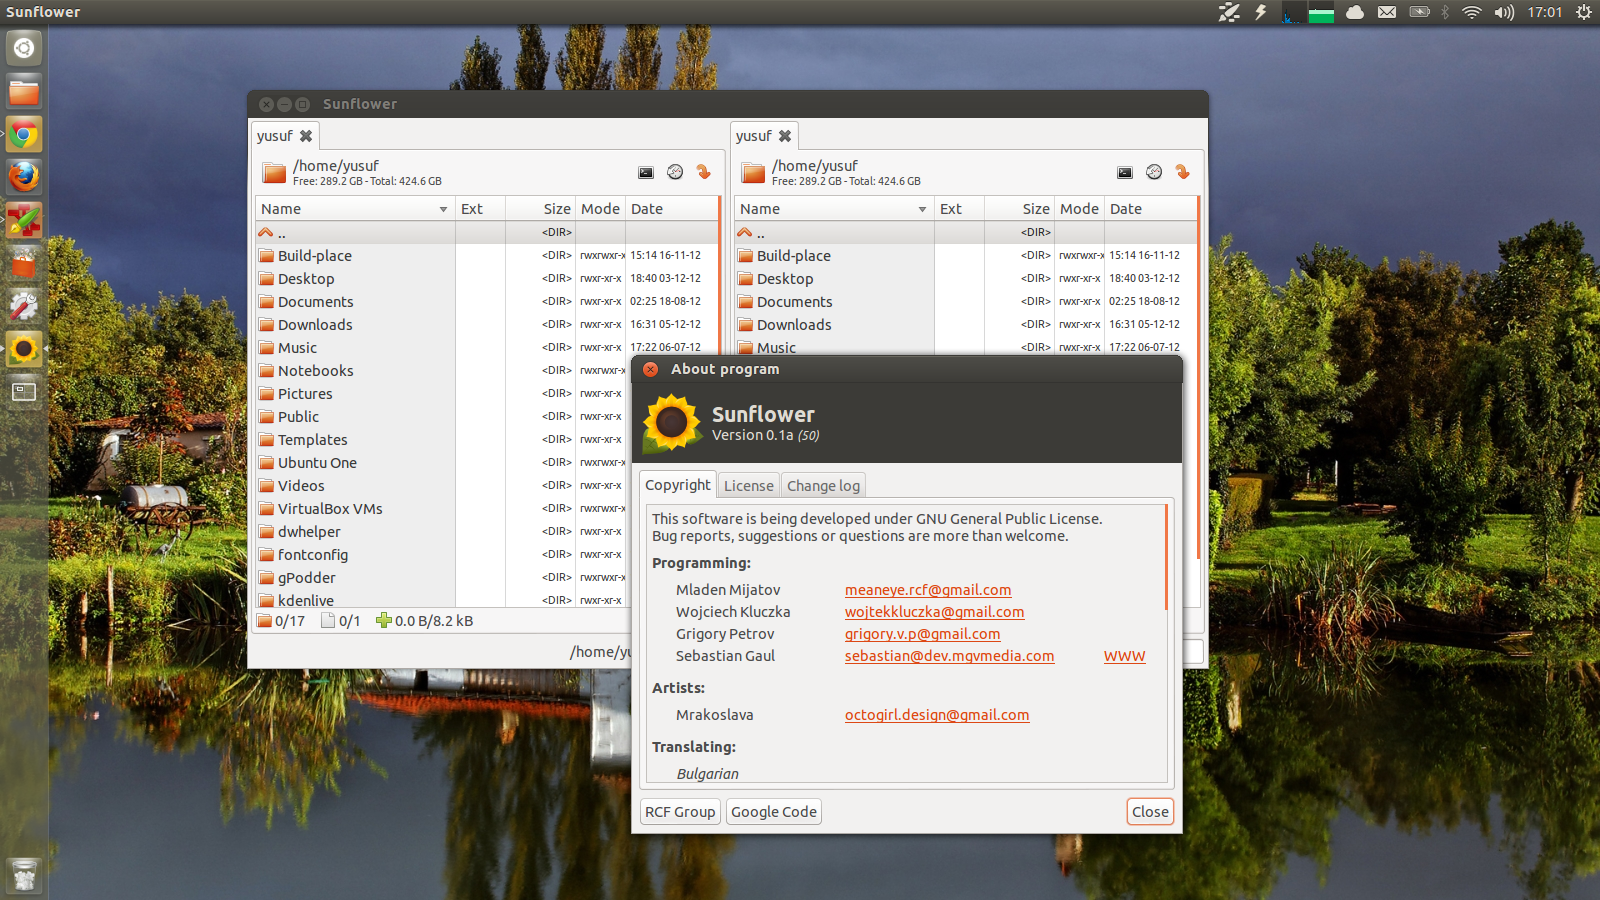Click the parent directory '..' row in left pane
1600x900 pixels.
(x=487, y=233)
